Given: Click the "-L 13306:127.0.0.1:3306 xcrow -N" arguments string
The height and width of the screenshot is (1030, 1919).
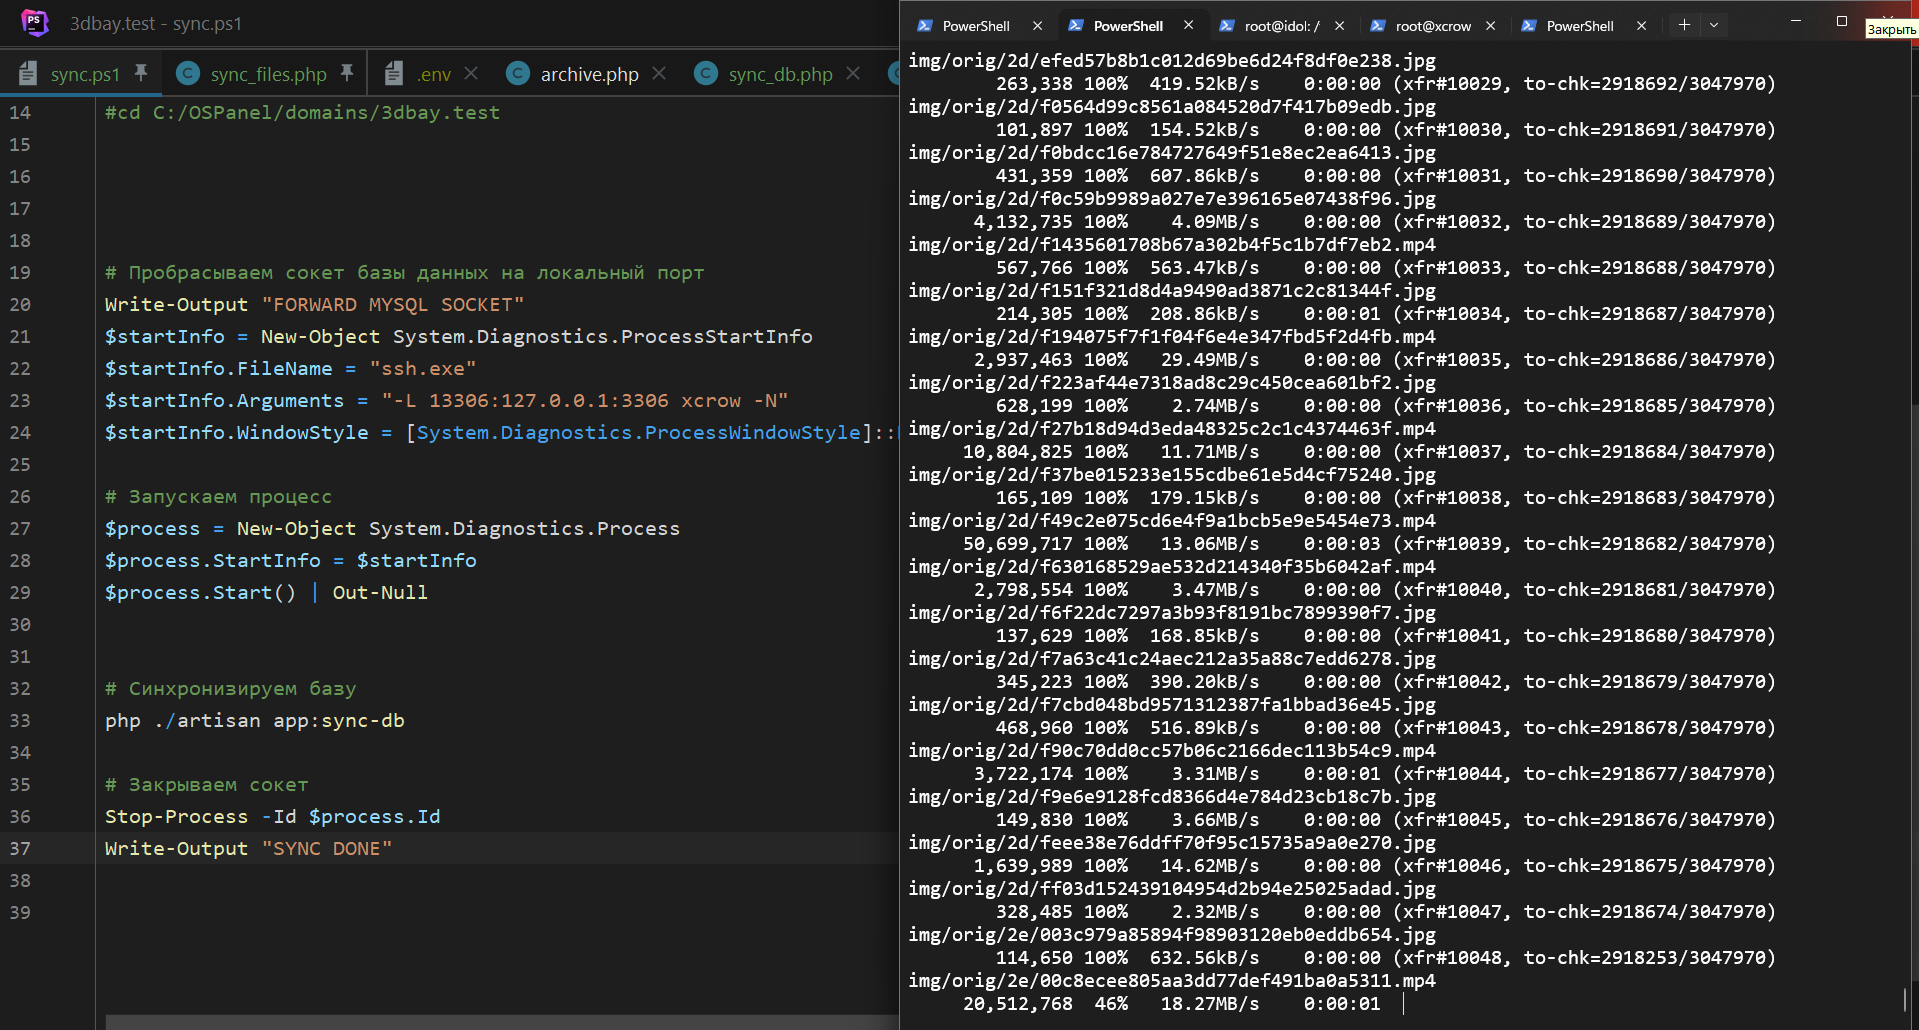Looking at the screenshot, I should pos(585,400).
